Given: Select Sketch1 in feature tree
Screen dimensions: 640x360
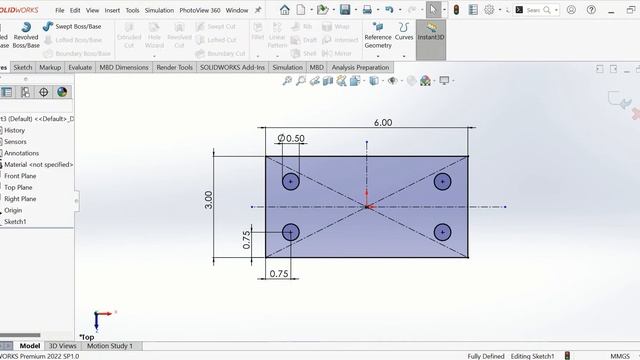Looking at the screenshot, I should pyautogui.click(x=15, y=222).
